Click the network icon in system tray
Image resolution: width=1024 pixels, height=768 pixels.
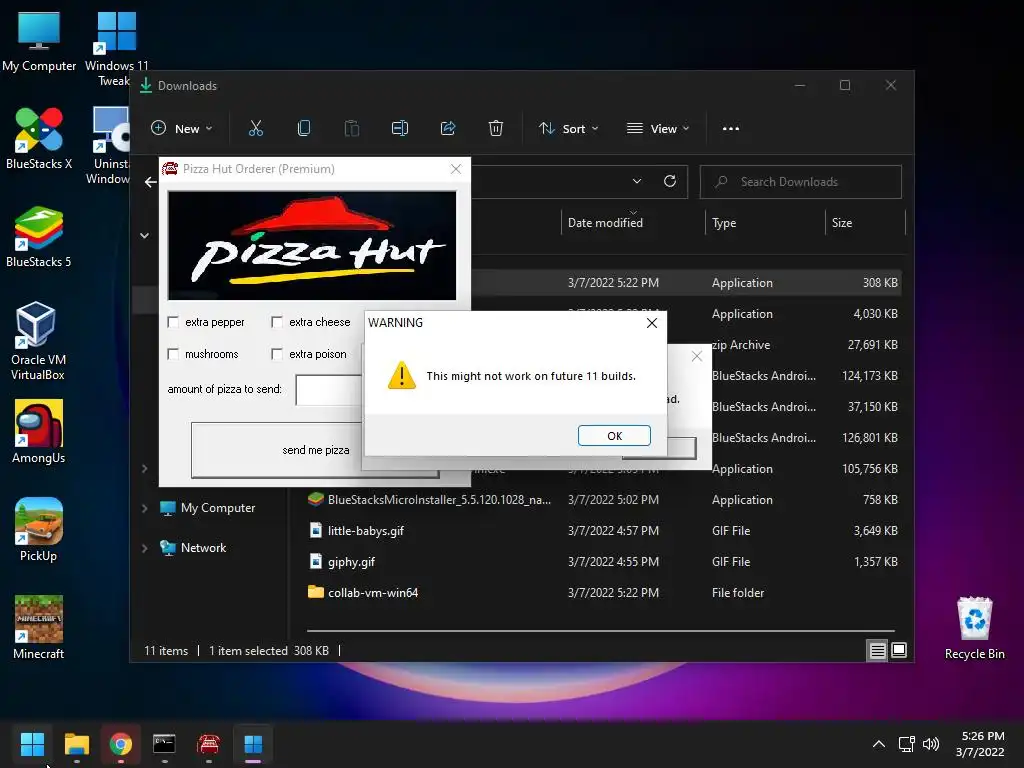906,744
